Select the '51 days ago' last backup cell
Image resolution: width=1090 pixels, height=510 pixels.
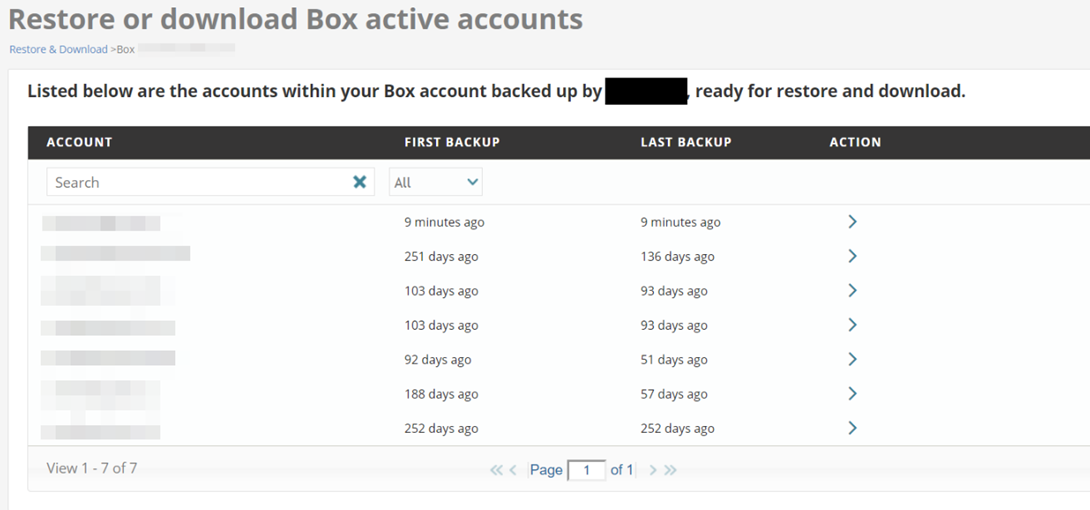coord(674,360)
